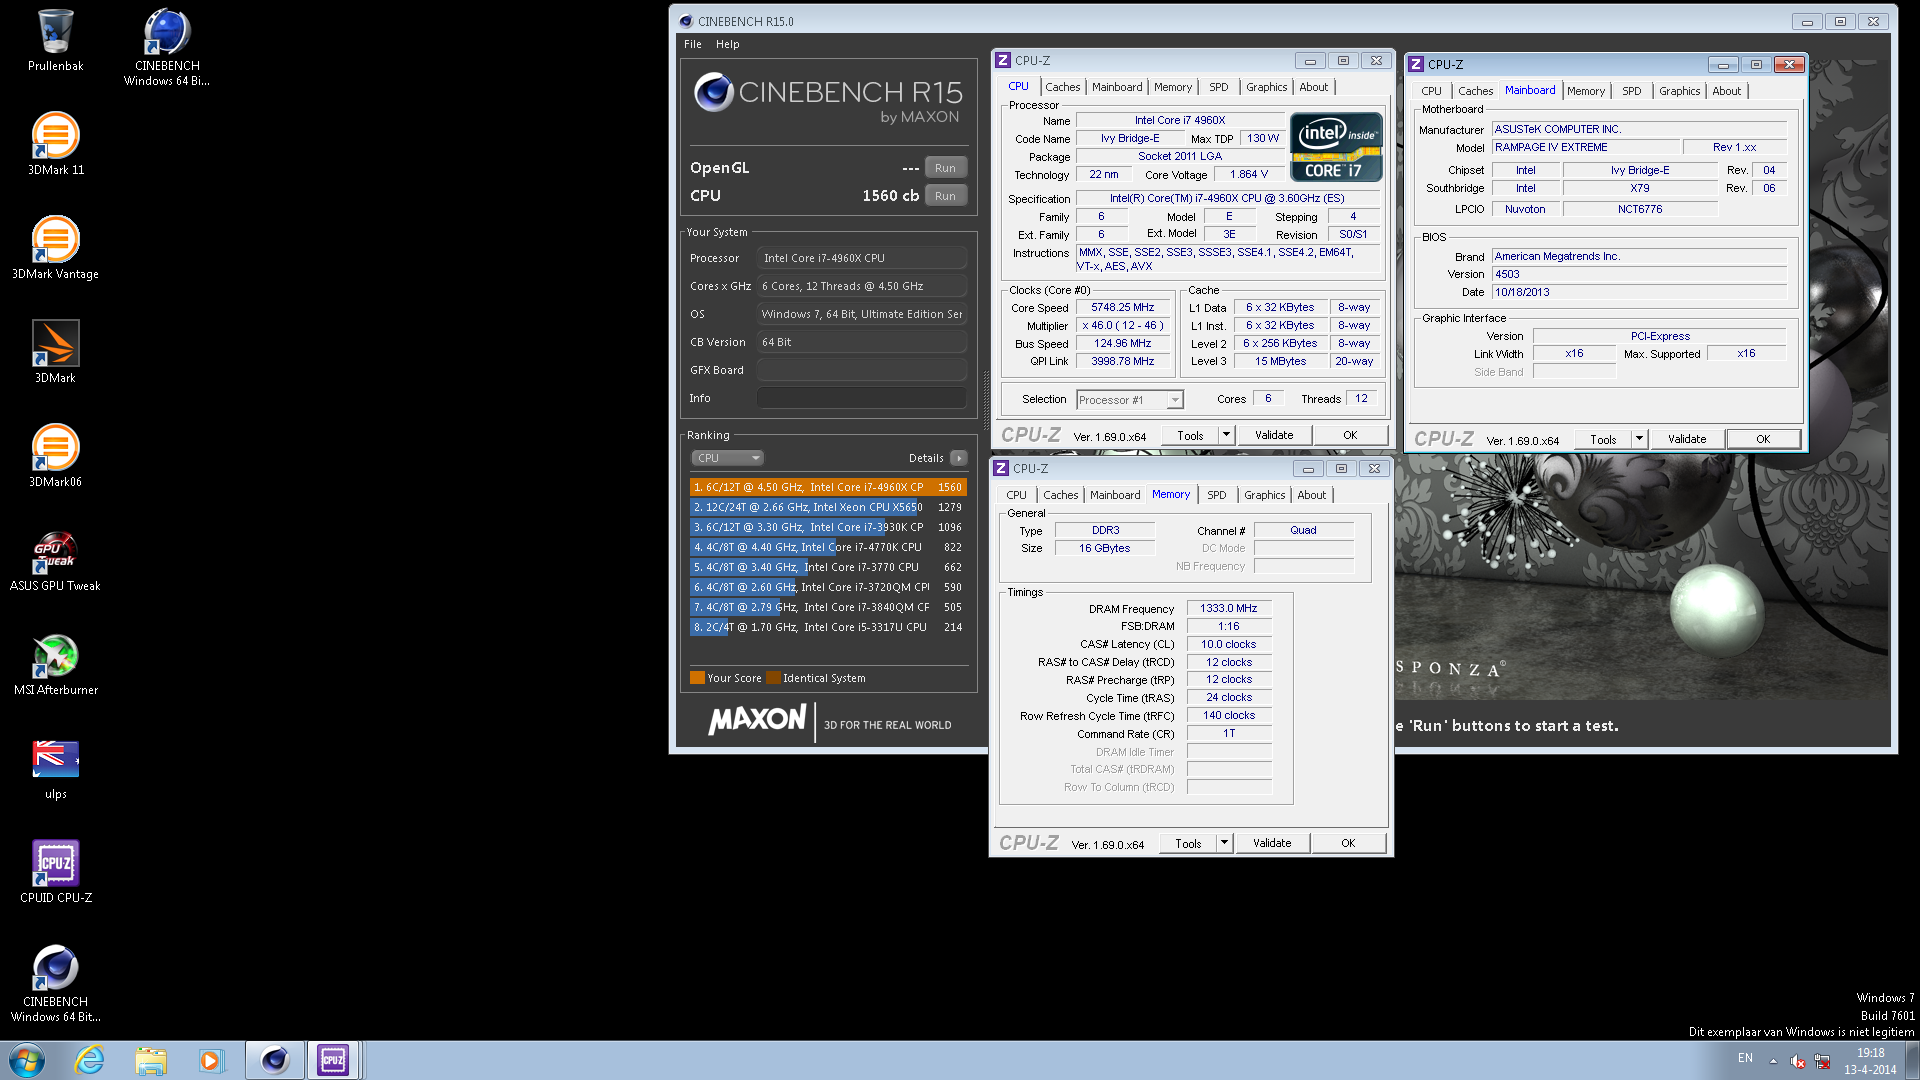This screenshot has width=1920, height=1080.
Task: Click OK in the Memory window
Action: click(1348, 844)
